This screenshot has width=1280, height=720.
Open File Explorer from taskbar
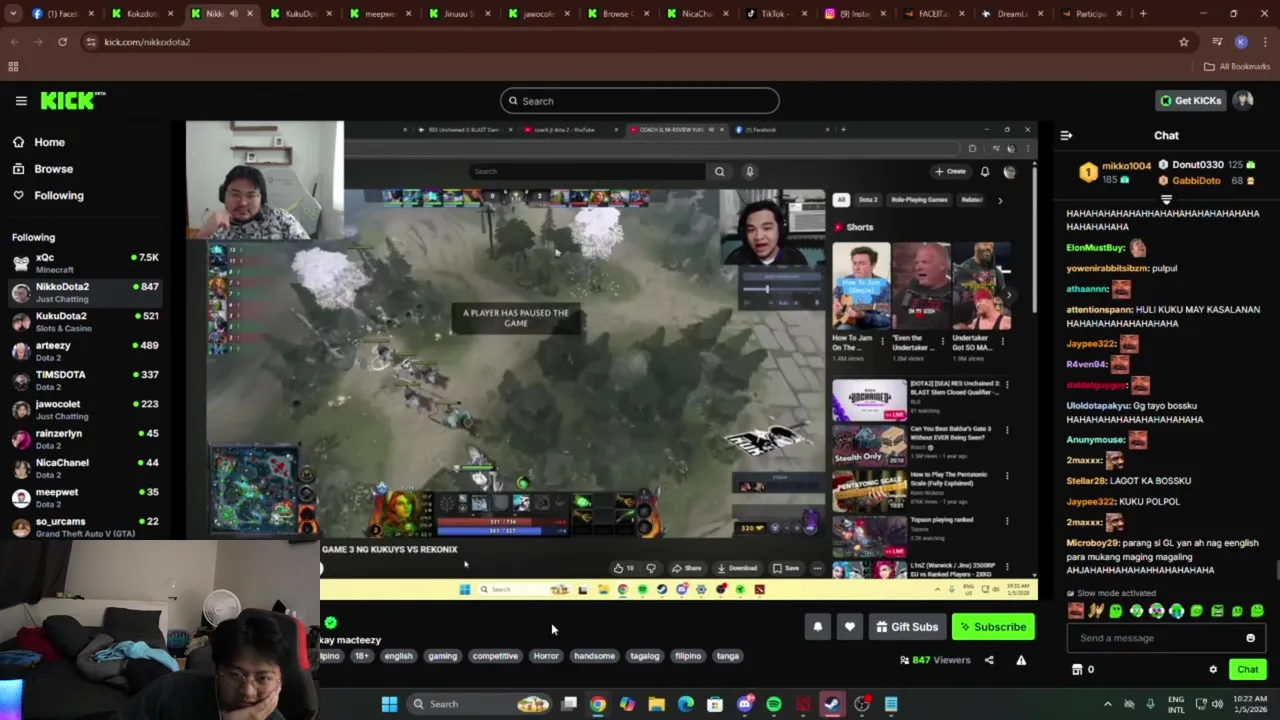click(x=656, y=704)
